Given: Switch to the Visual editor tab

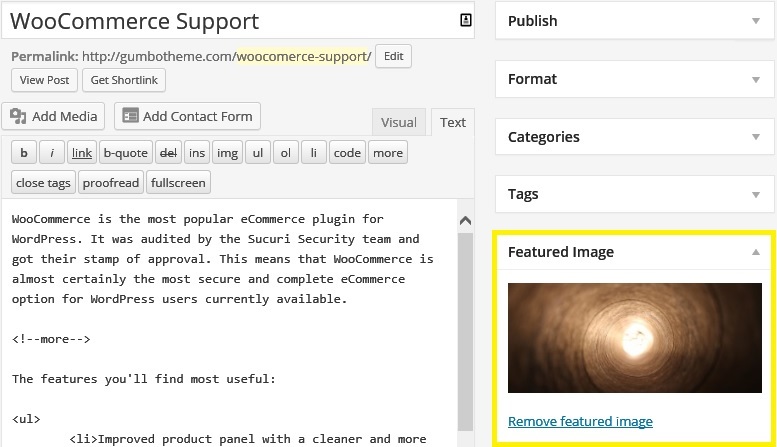Looking at the screenshot, I should tap(398, 122).
